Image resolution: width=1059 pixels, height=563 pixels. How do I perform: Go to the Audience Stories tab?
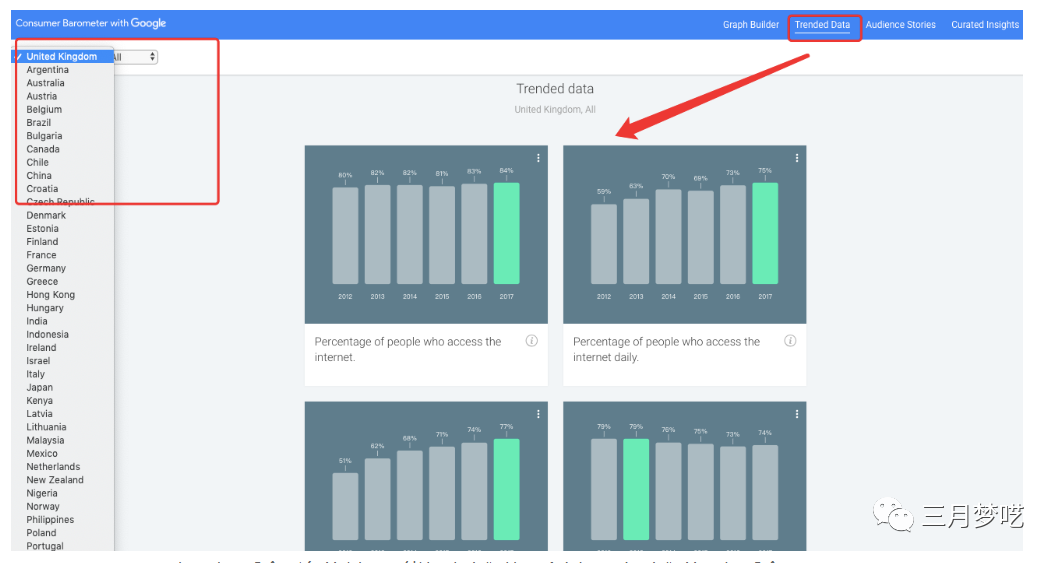point(900,25)
